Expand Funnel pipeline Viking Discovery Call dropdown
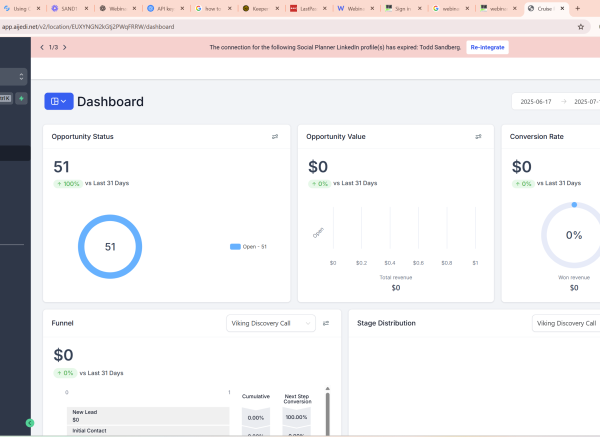The width and height of the screenshot is (600, 437). [x=270, y=323]
